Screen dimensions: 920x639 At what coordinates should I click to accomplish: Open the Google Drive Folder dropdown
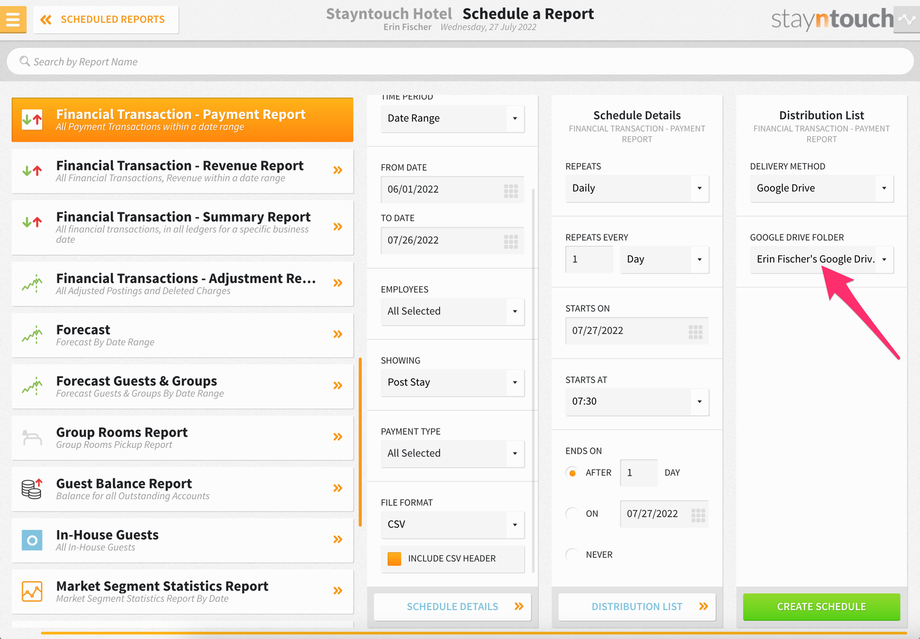pos(821,259)
